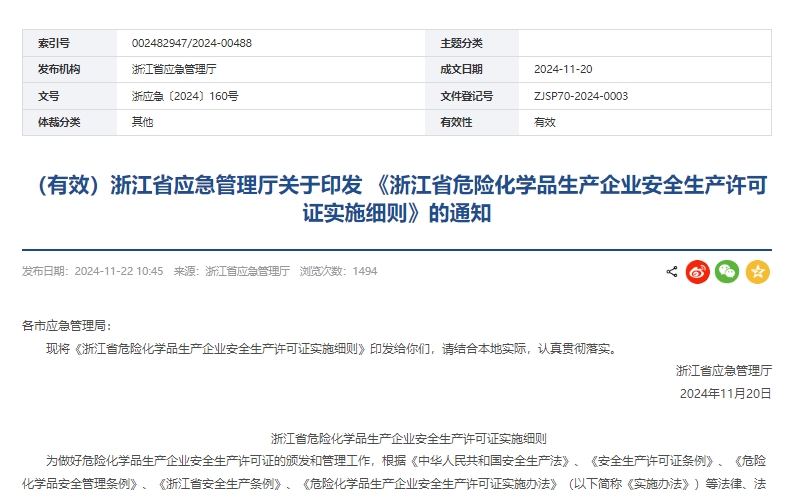Click the 体裁分类 value 其他
The image size is (800, 500).
click(x=143, y=122)
